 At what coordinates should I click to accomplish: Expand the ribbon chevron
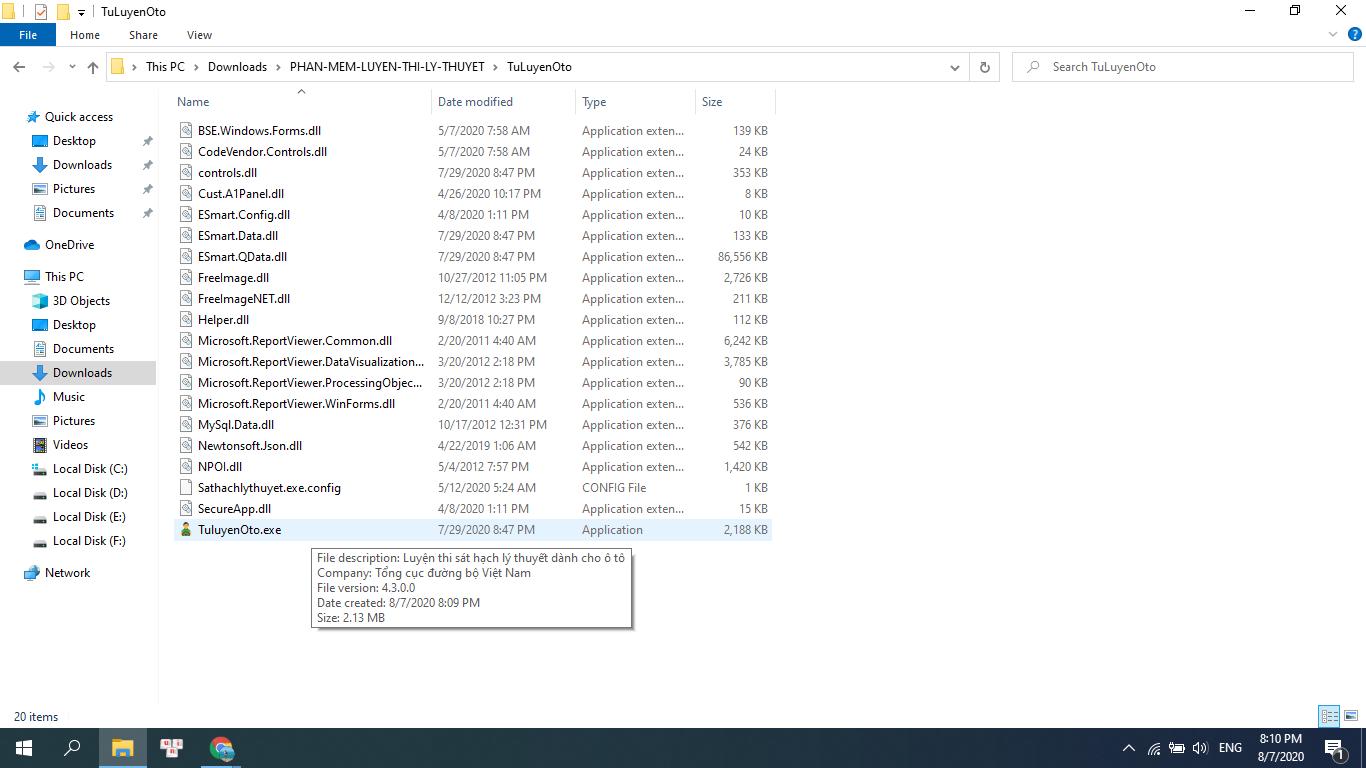tap(1333, 35)
